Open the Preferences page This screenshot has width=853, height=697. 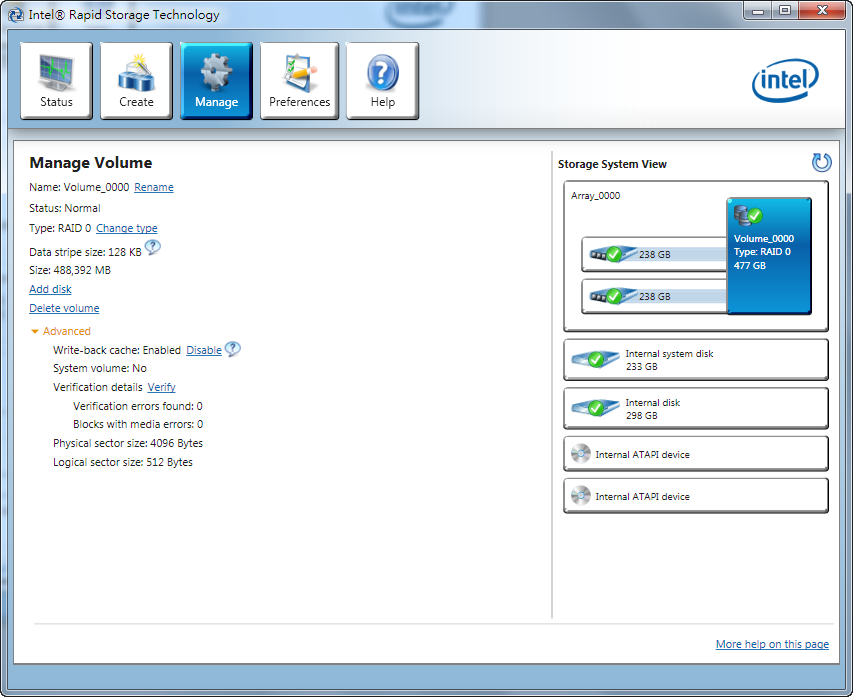coord(299,81)
